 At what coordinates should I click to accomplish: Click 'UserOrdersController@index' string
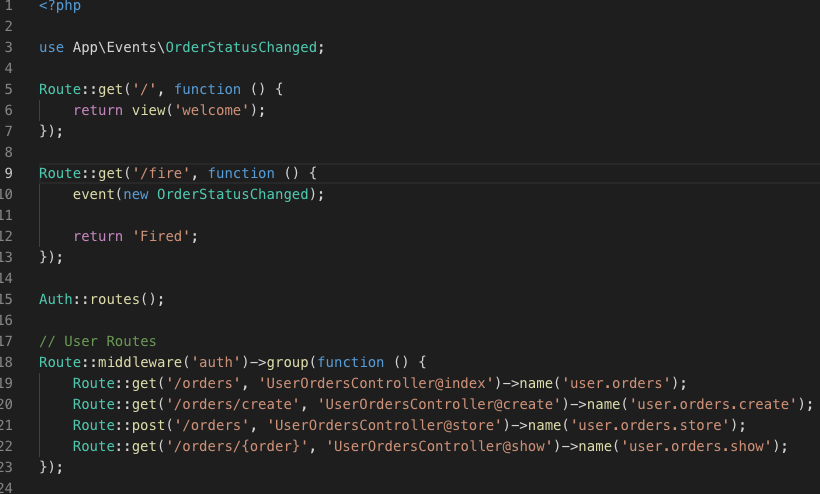pyautogui.click(x=376, y=383)
